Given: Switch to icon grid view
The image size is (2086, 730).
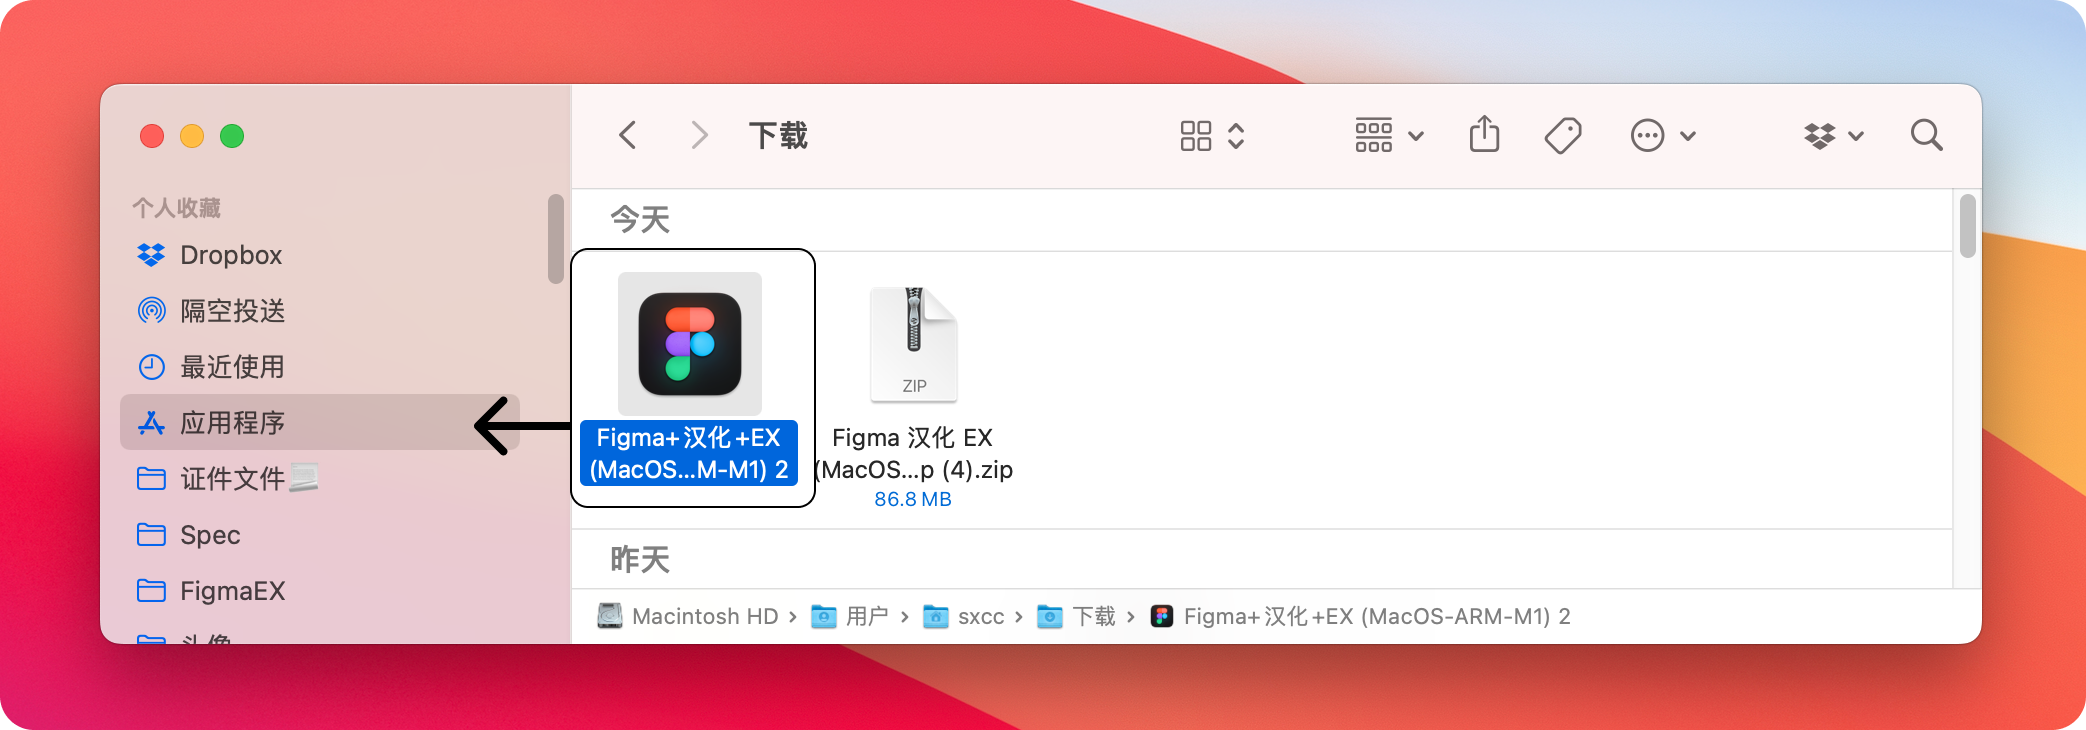Looking at the screenshot, I should click(x=1196, y=136).
